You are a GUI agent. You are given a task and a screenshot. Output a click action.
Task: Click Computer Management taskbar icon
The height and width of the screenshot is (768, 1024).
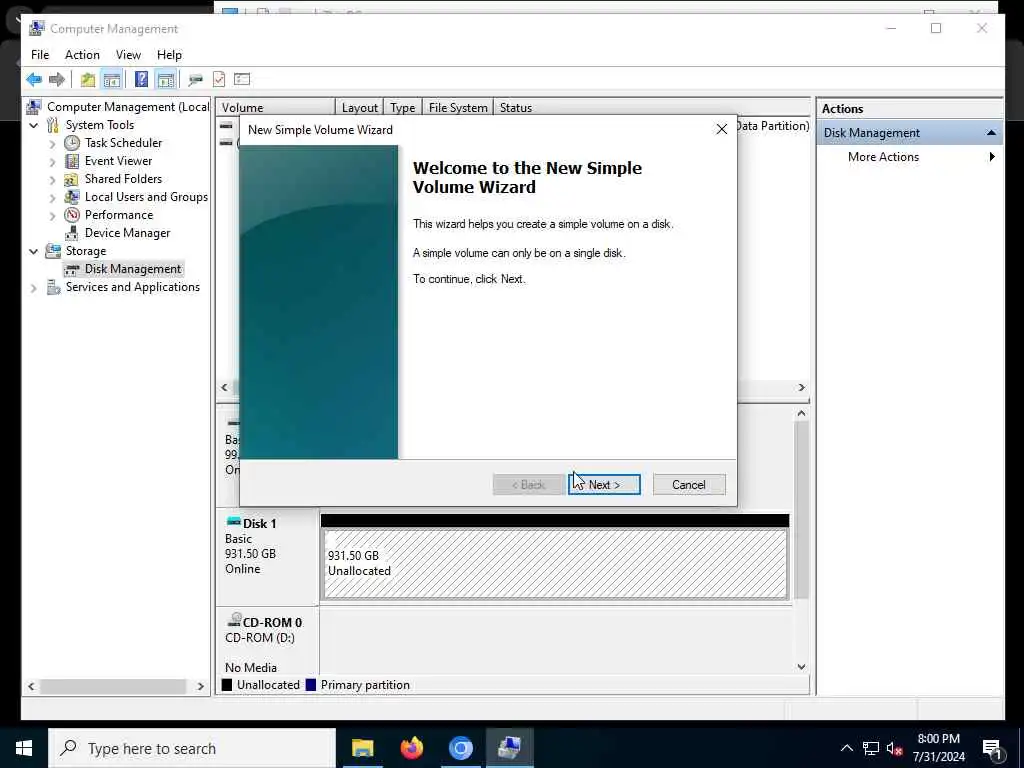pyautogui.click(x=509, y=748)
